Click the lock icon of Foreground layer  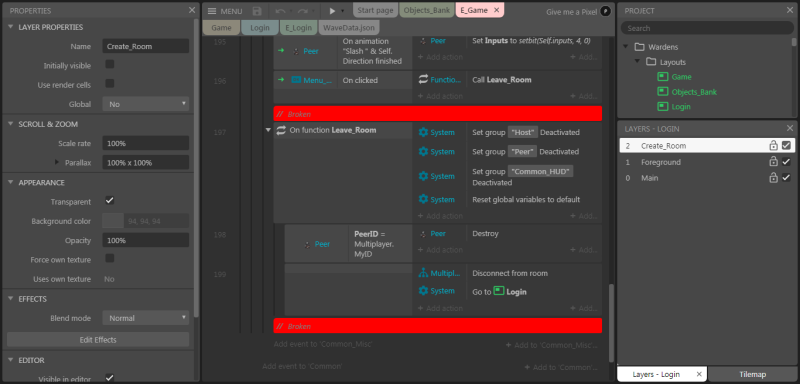(x=773, y=162)
